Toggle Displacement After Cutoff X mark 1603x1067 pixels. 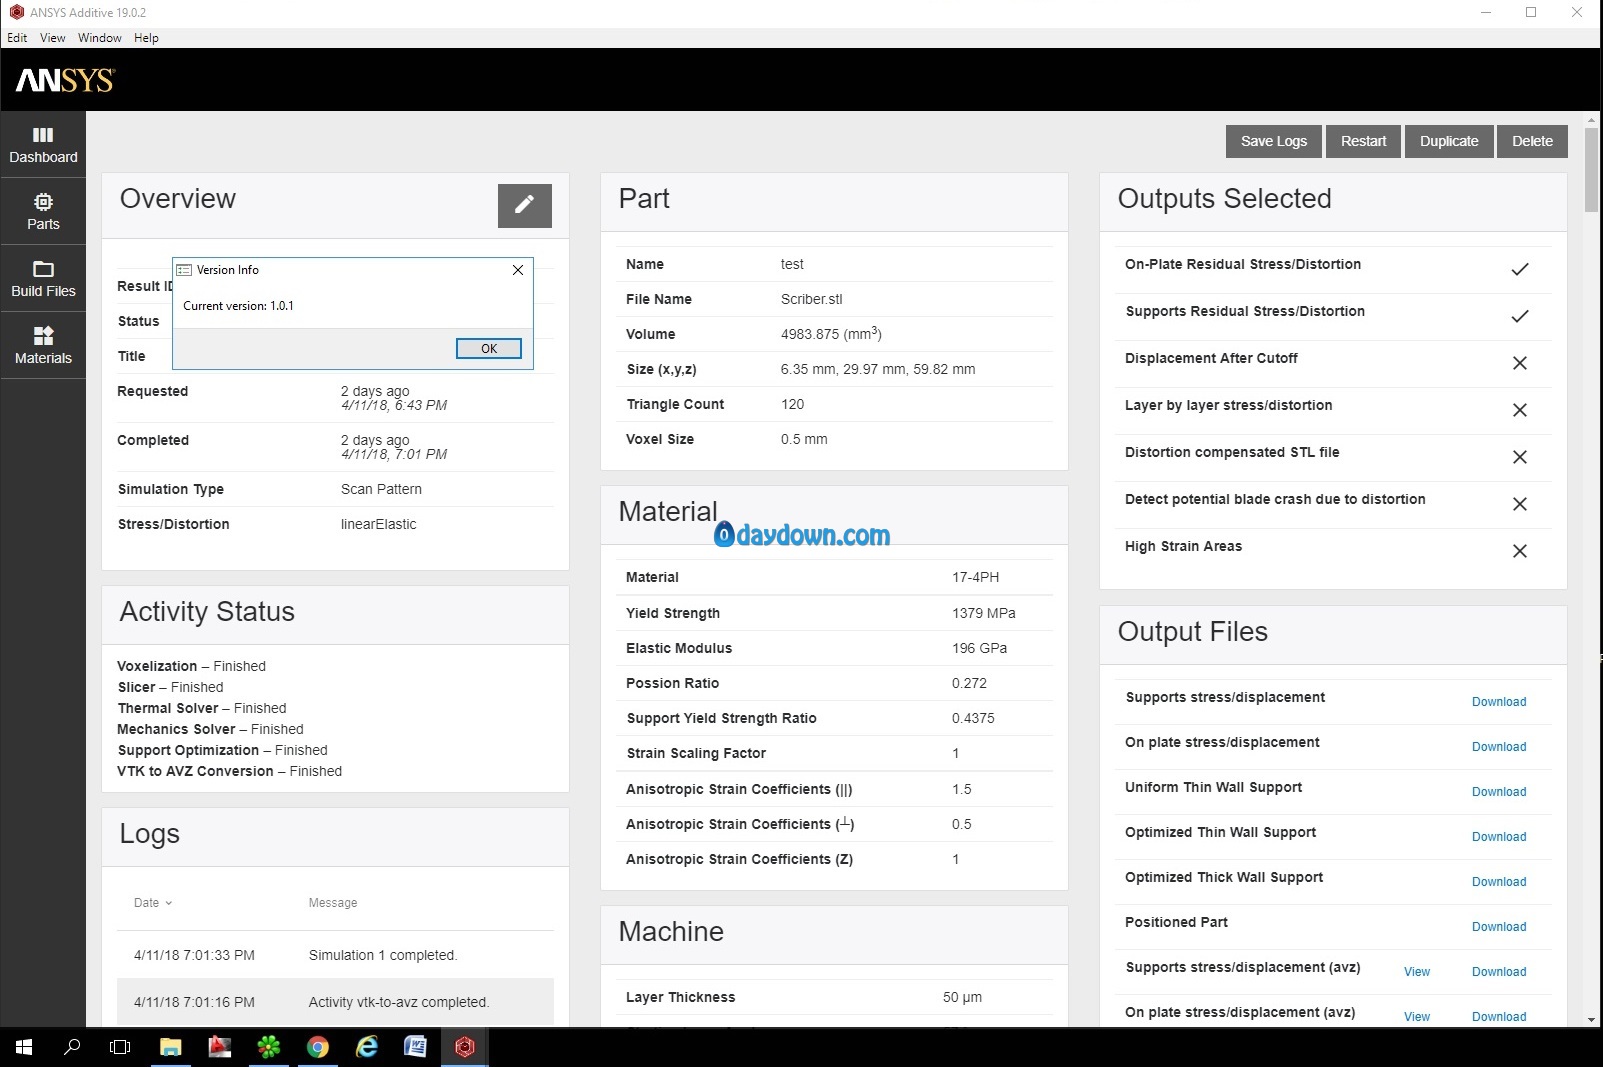pos(1519,363)
